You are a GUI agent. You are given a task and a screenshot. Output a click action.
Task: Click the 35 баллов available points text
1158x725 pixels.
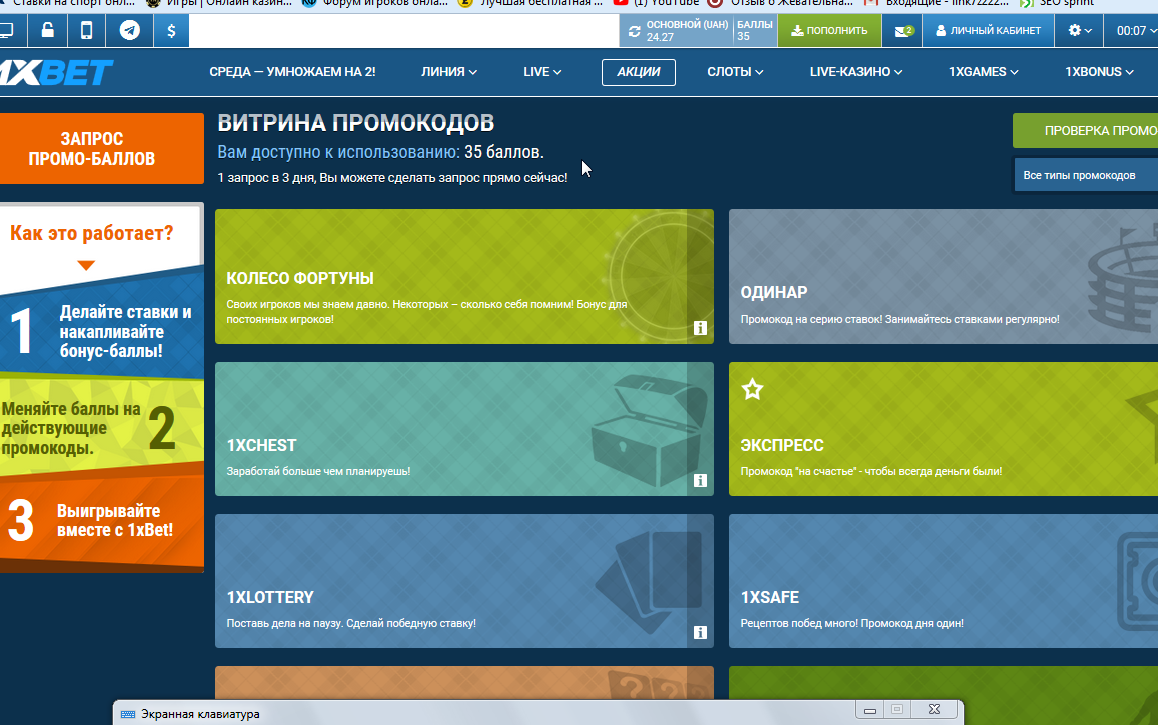coord(504,152)
